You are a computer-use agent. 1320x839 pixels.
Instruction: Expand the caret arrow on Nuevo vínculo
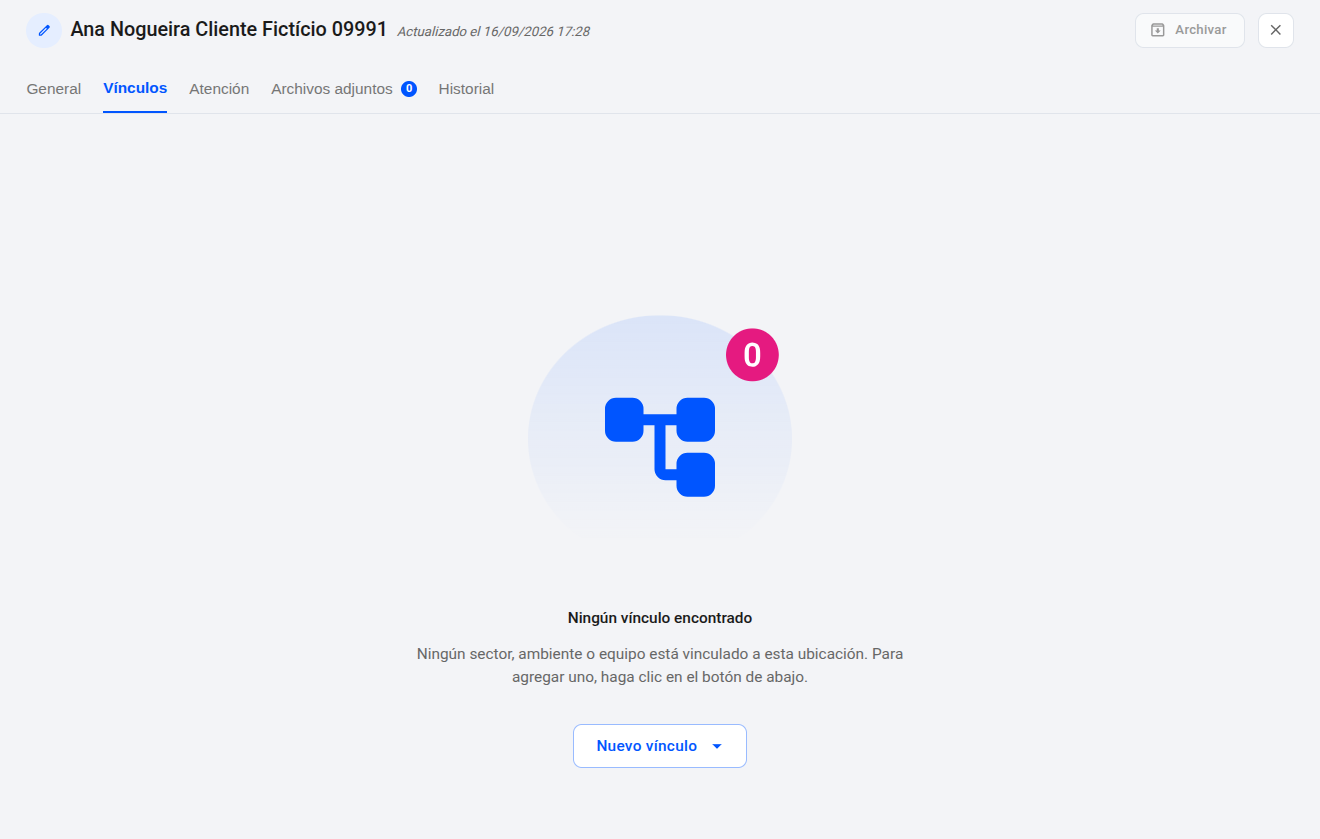tap(717, 746)
